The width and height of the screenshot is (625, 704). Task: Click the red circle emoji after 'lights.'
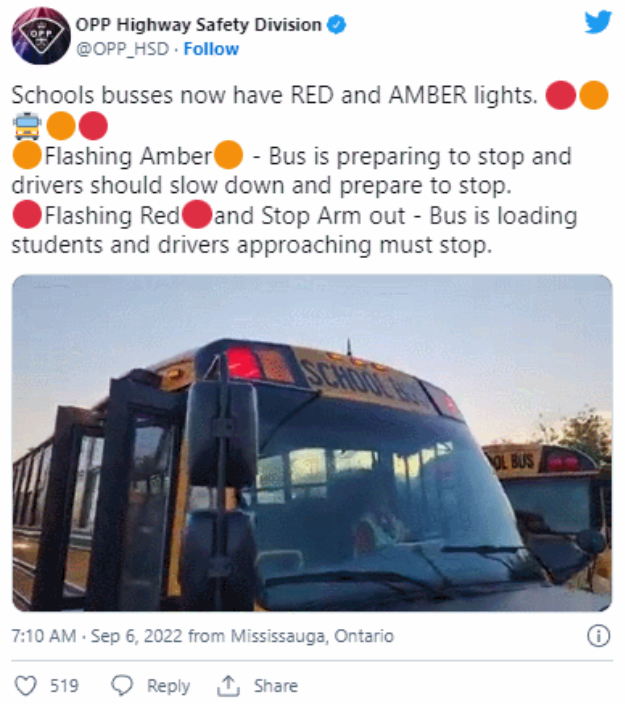click(x=560, y=95)
